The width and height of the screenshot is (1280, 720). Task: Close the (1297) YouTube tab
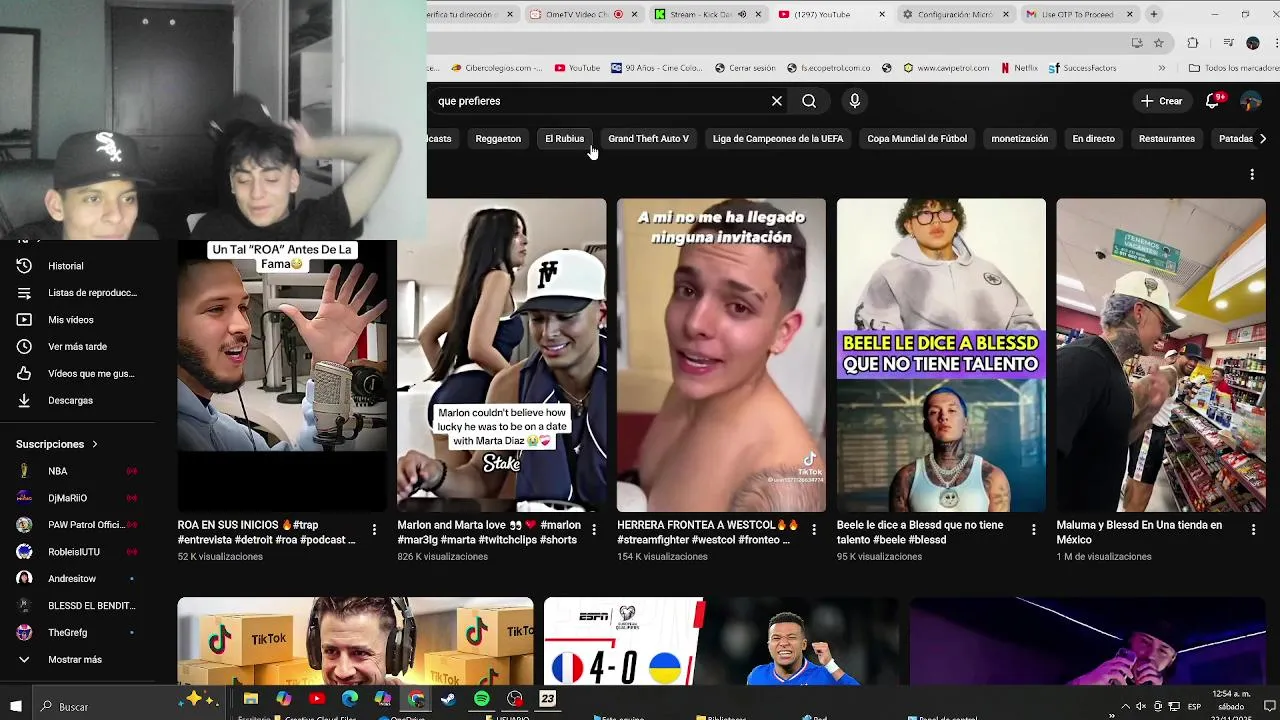click(x=882, y=14)
